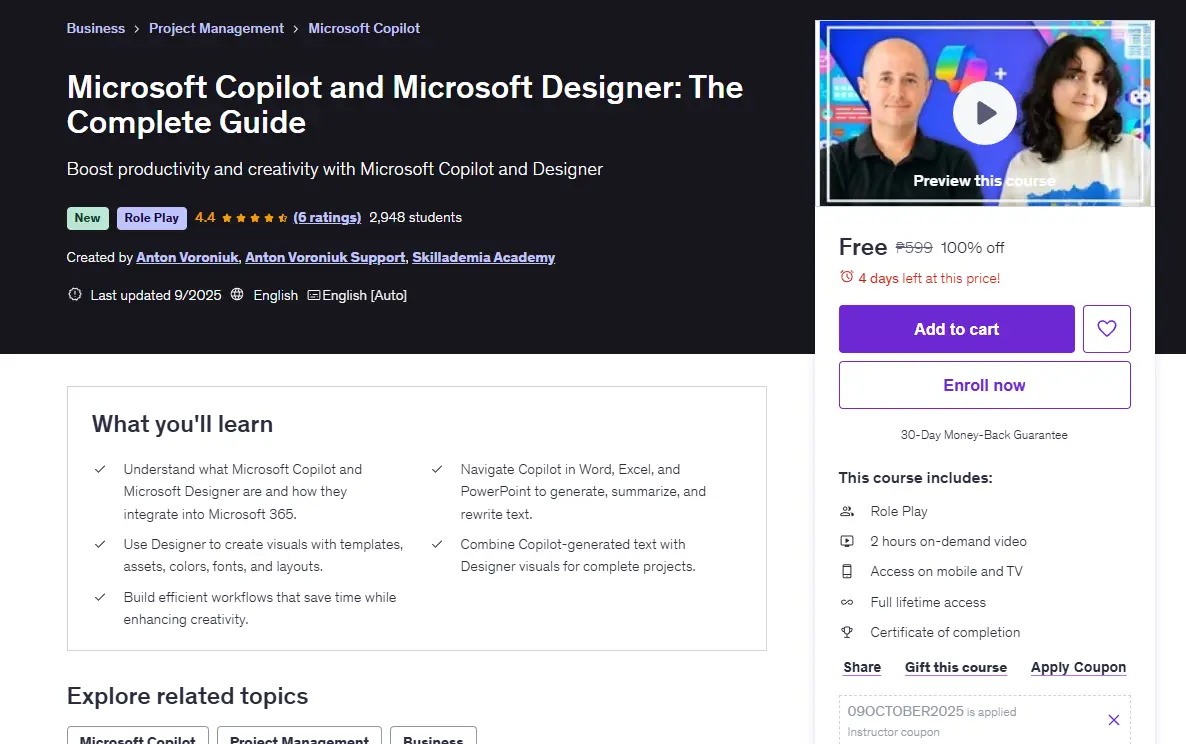Screen dimensions: 1186x744
Task: Click the 'Boost productivity and creativity' subtitle
Action: pos(334,169)
